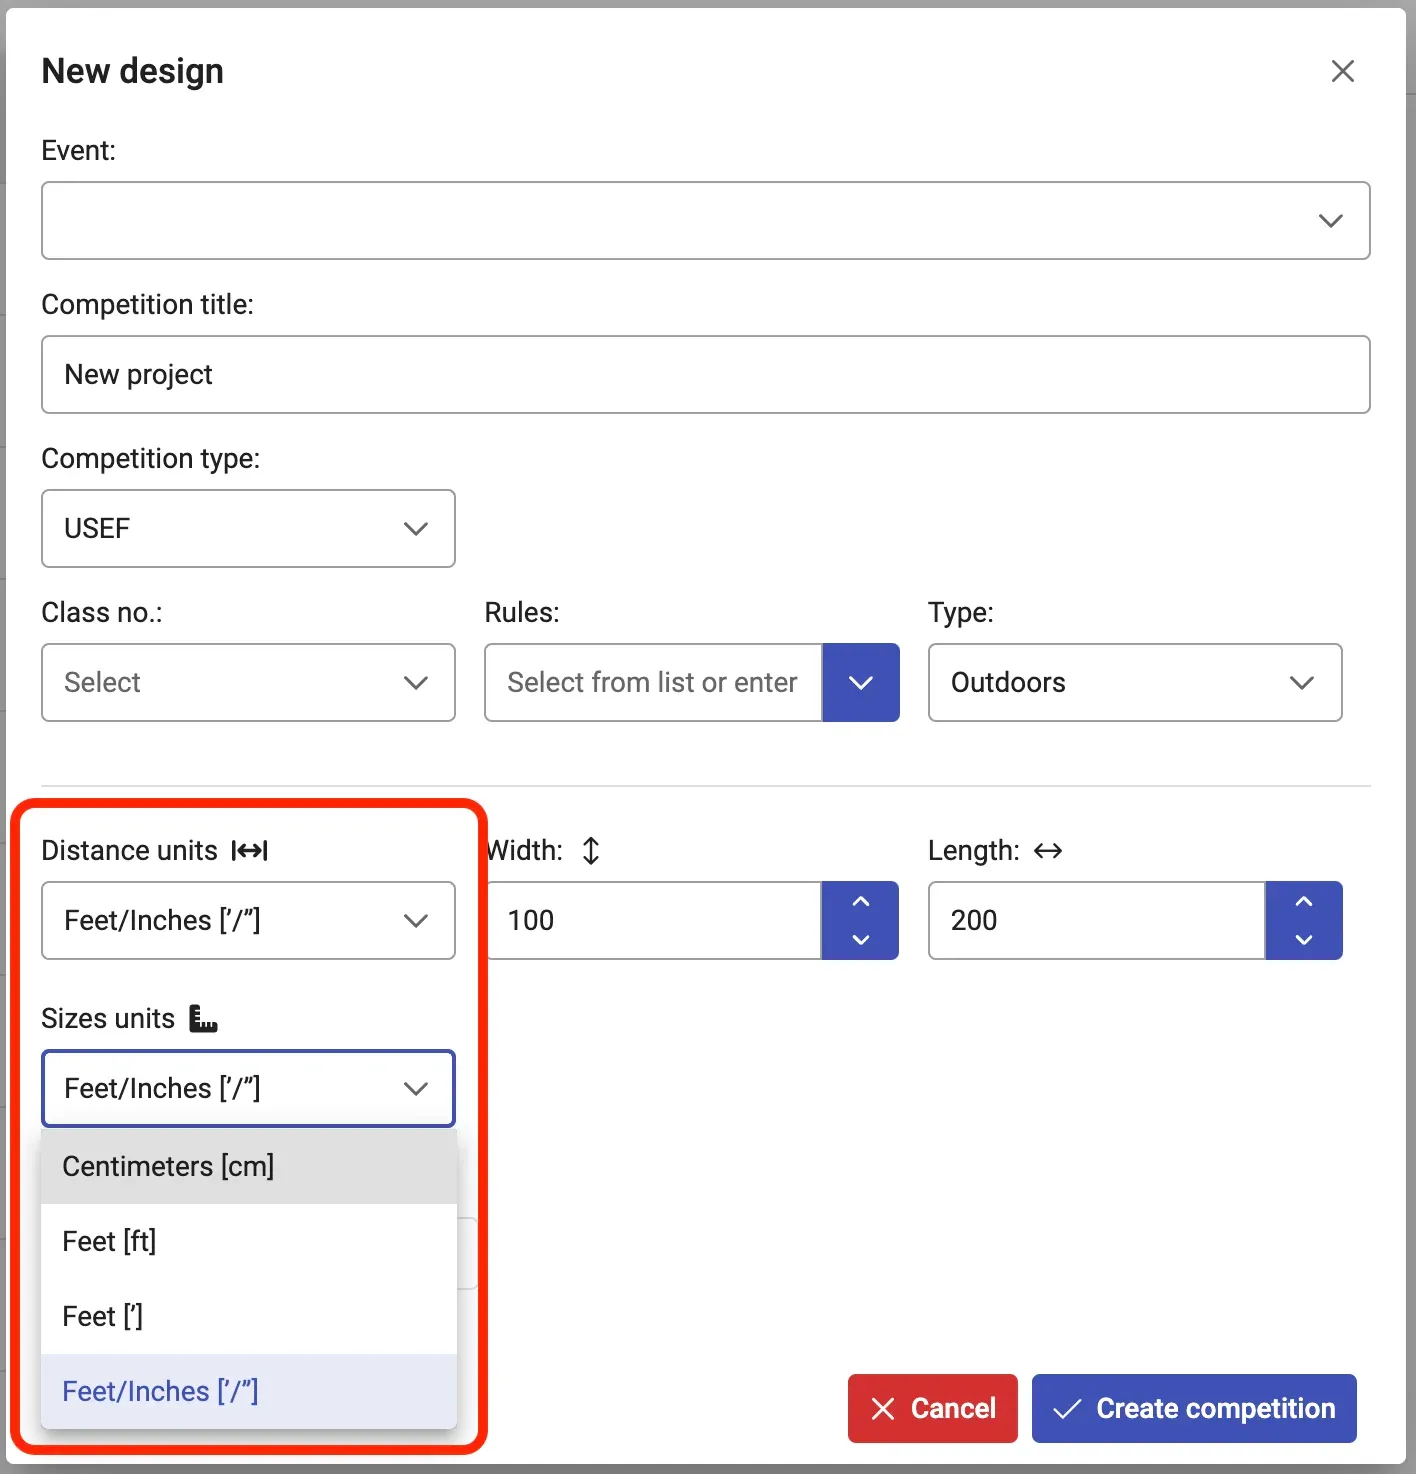Close the New design dialog
The width and height of the screenshot is (1416, 1474).
1342,71
